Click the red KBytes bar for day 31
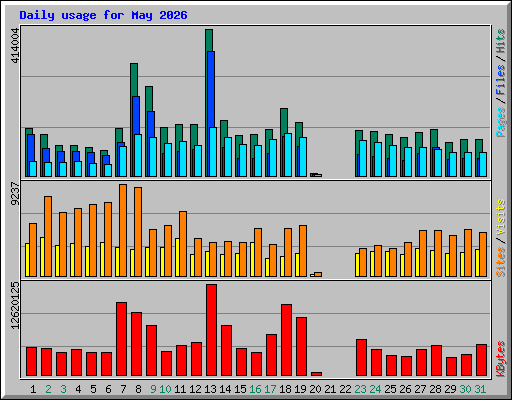 481,360
